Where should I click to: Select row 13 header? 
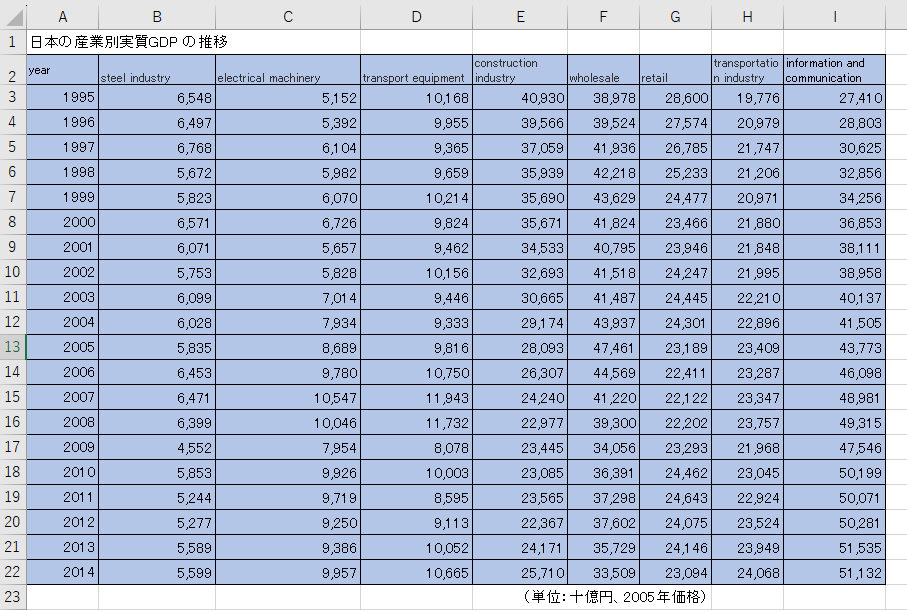pyautogui.click(x=12, y=347)
